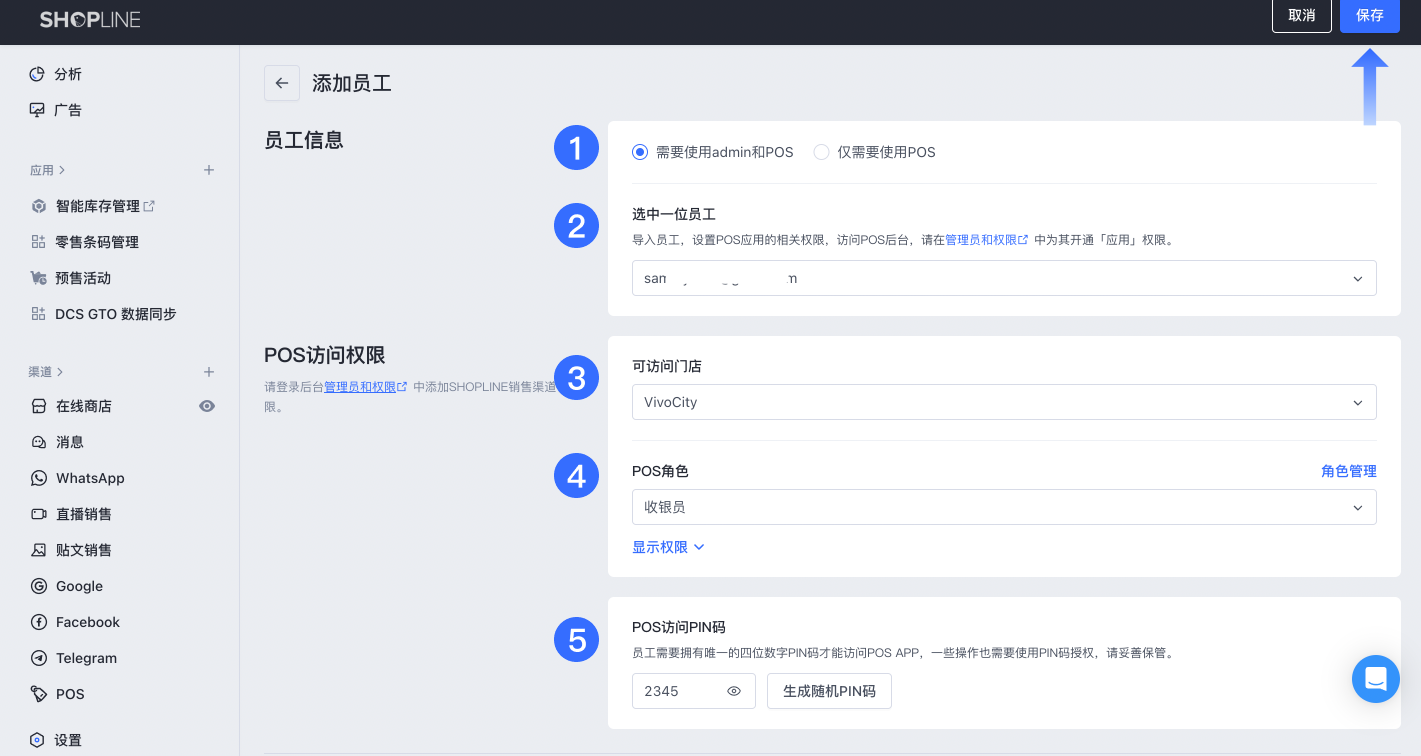The width and height of the screenshot is (1421, 756).
Task: Click the 选中一位员工 field label
Action: [x=674, y=214]
